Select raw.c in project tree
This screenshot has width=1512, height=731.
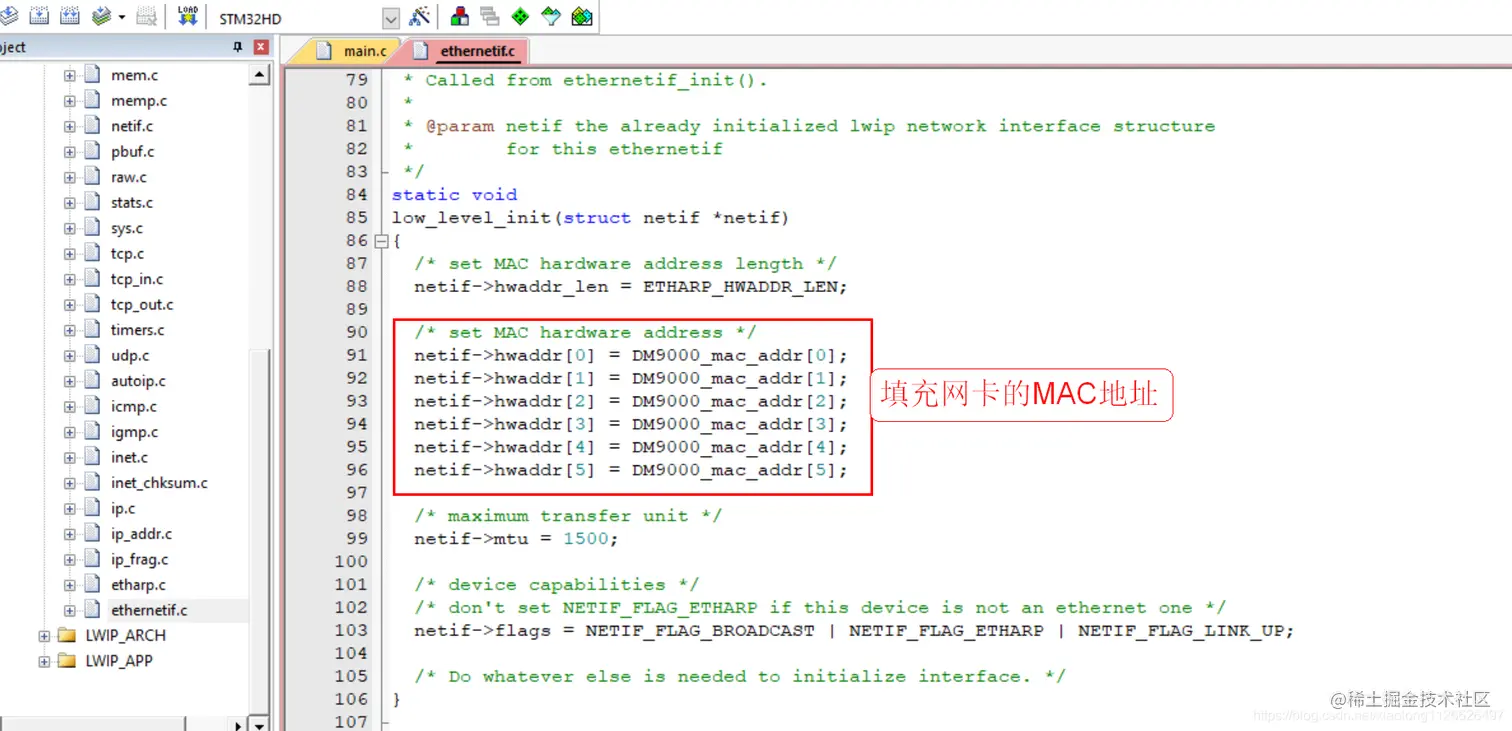coord(129,177)
